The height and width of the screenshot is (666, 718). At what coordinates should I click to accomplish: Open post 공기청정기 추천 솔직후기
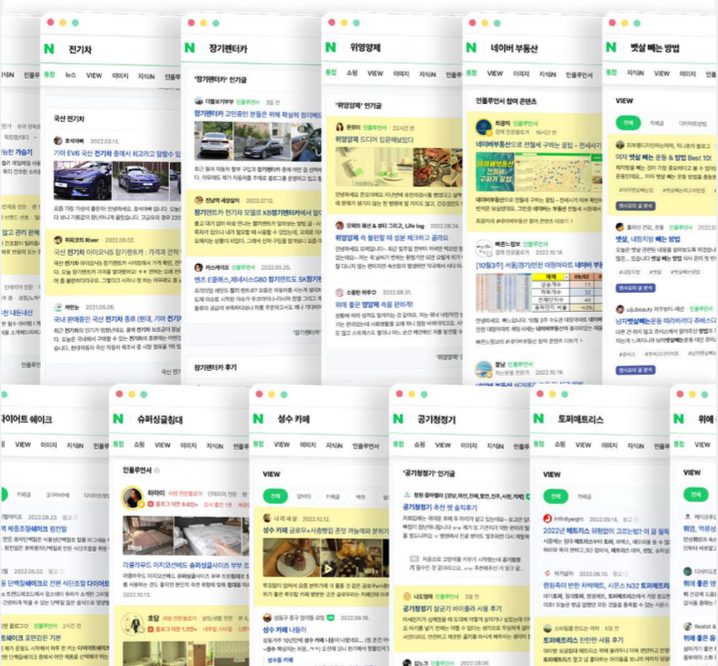click(x=440, y=507)
